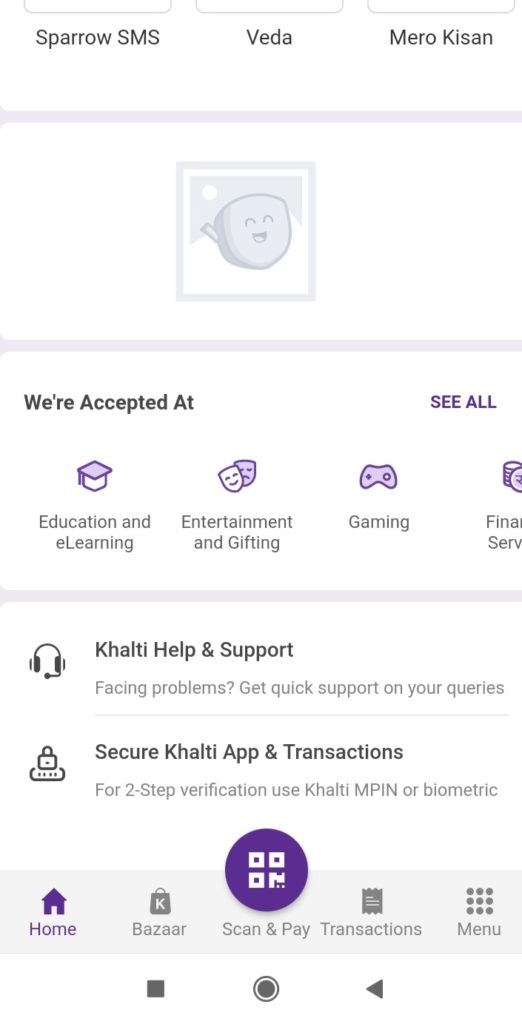Click the lock icon for Secure Khalti

[x=47, y=763]
